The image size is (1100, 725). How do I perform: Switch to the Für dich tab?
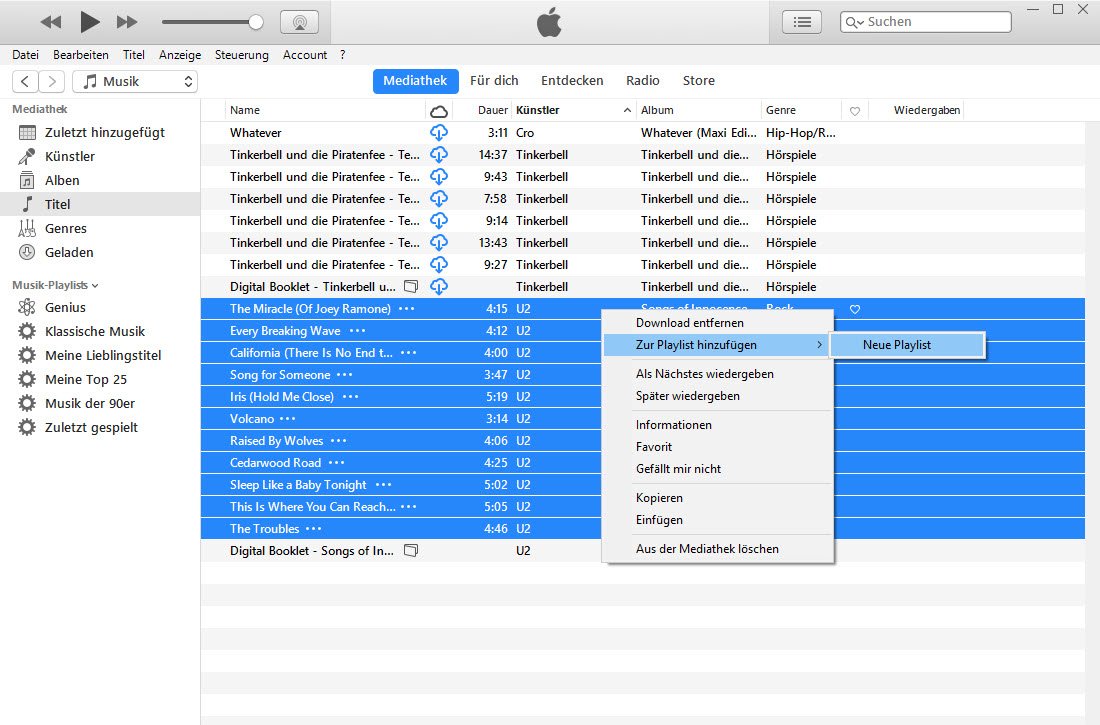click(494, 81)
